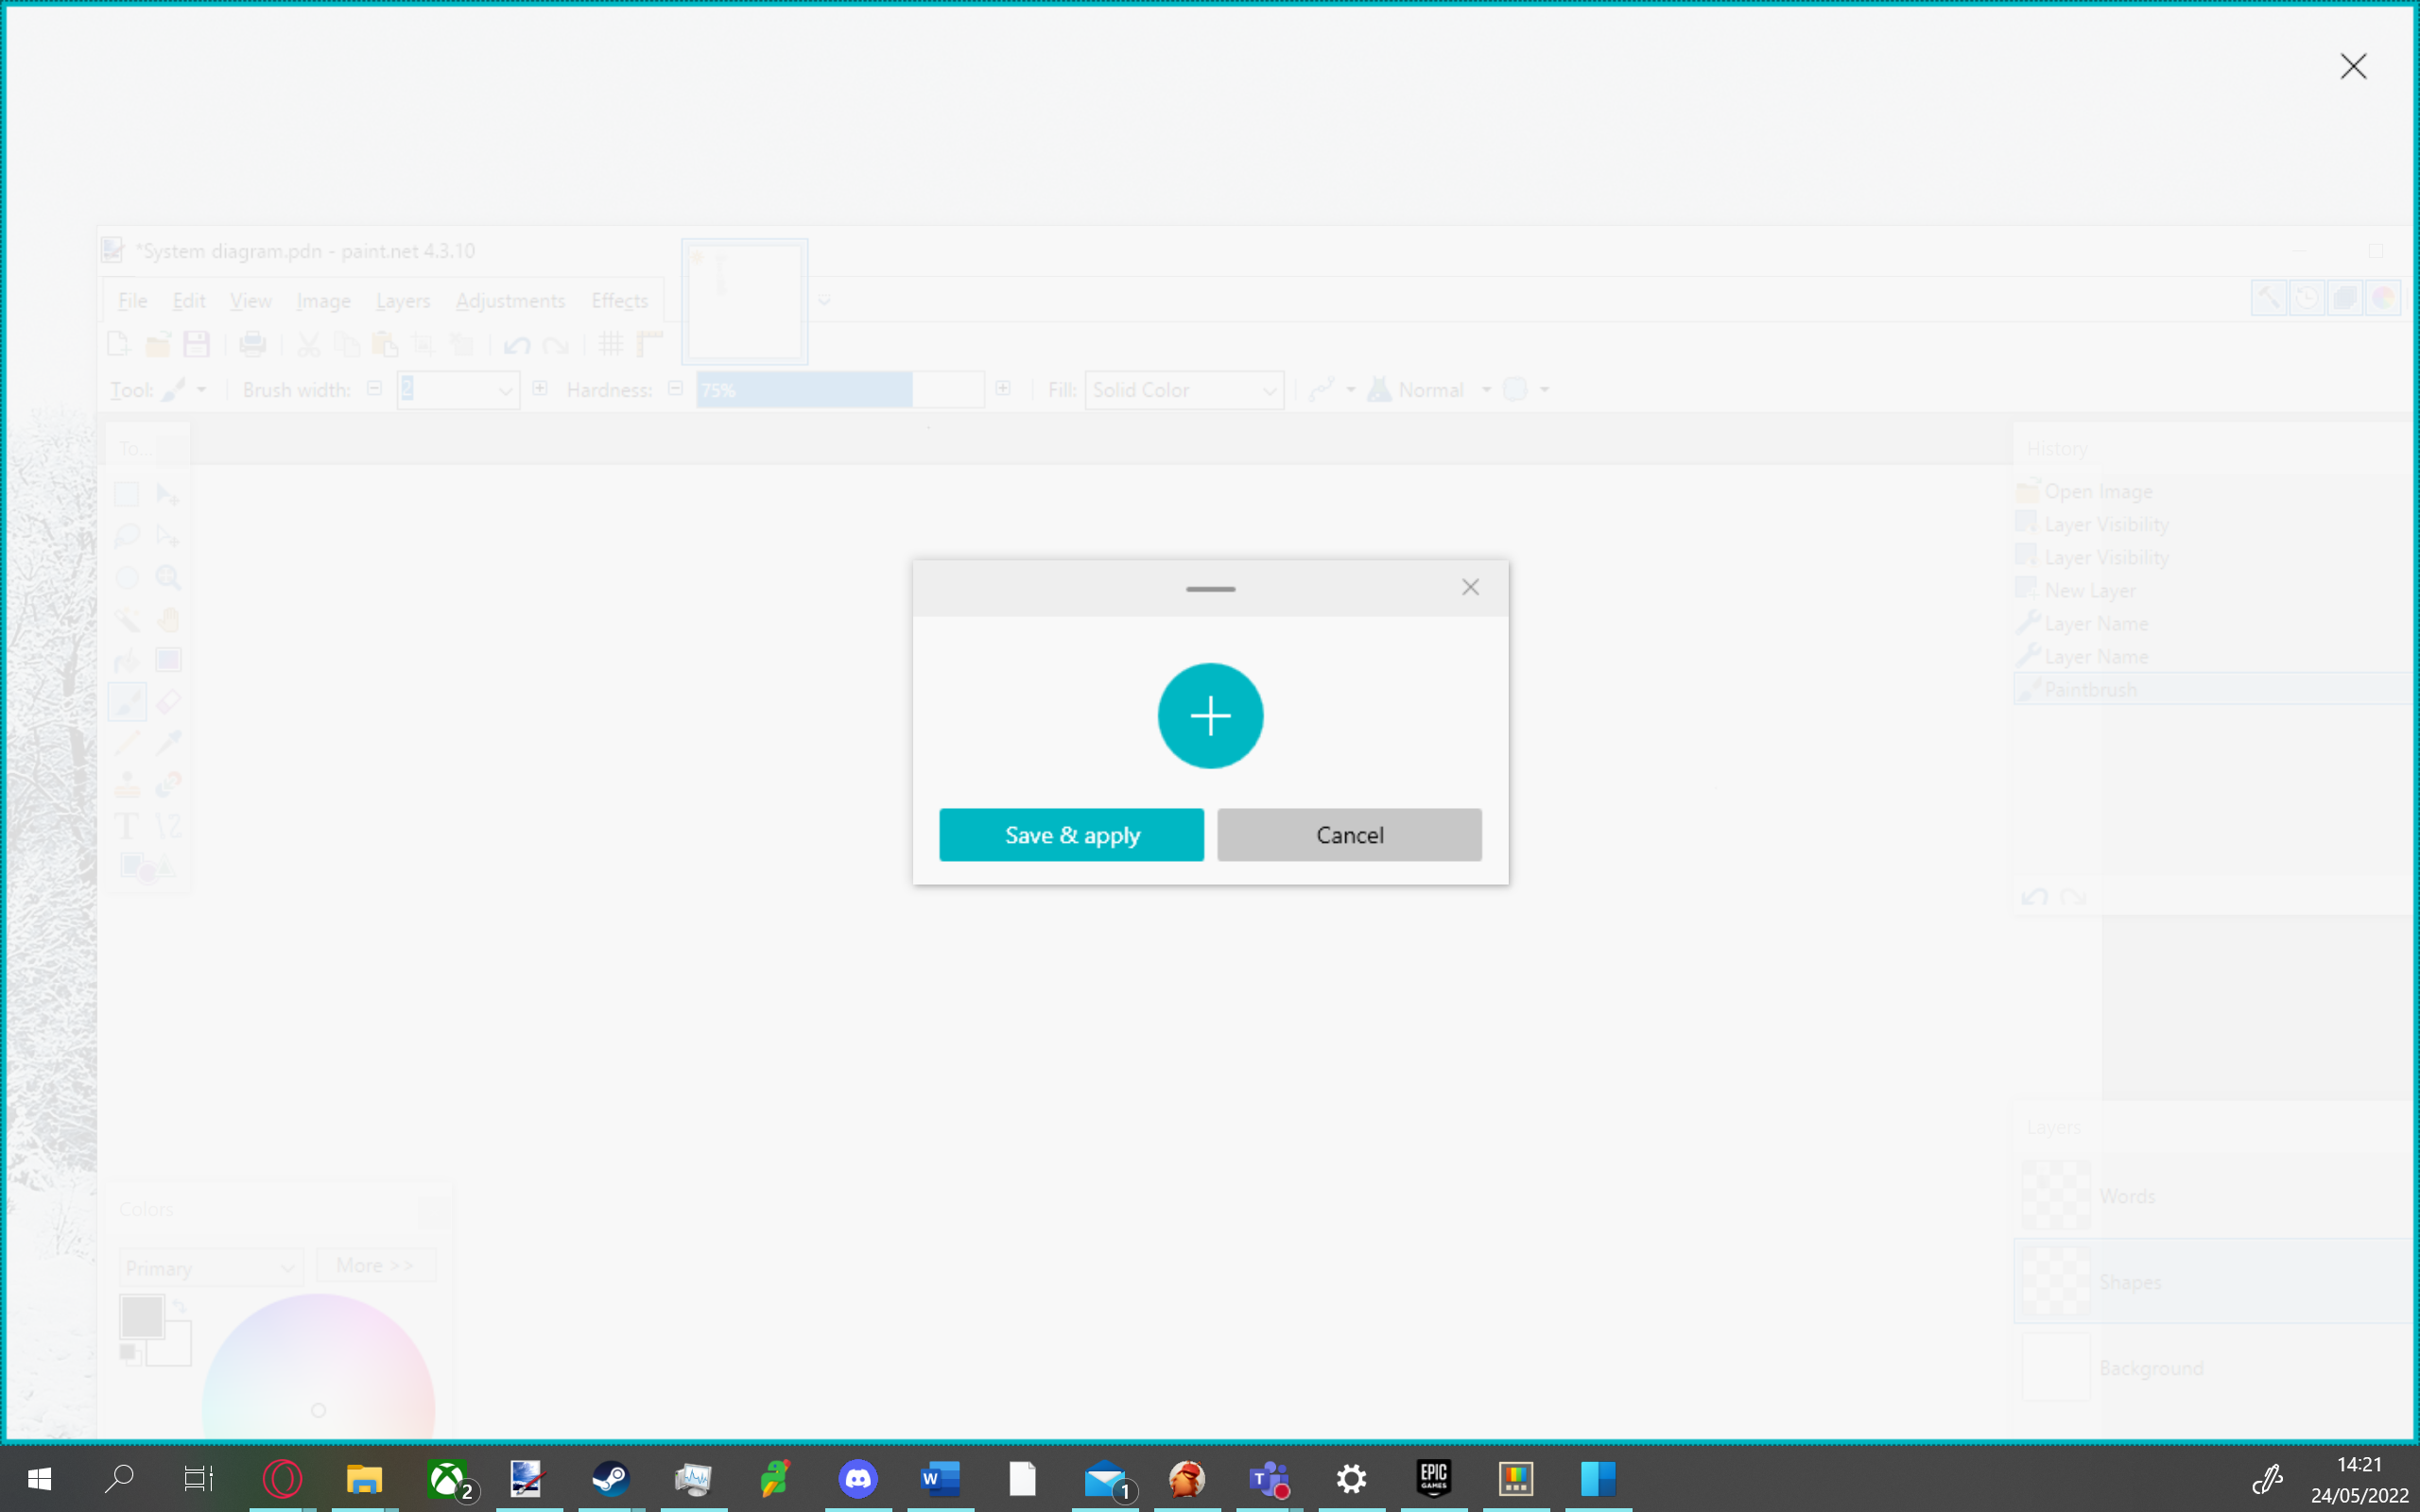Image resolution: width=2420 pixels, height=1512 pixels.
Task: Launch Epic Games from the taskbar
Action: tap(1433, 1478)
